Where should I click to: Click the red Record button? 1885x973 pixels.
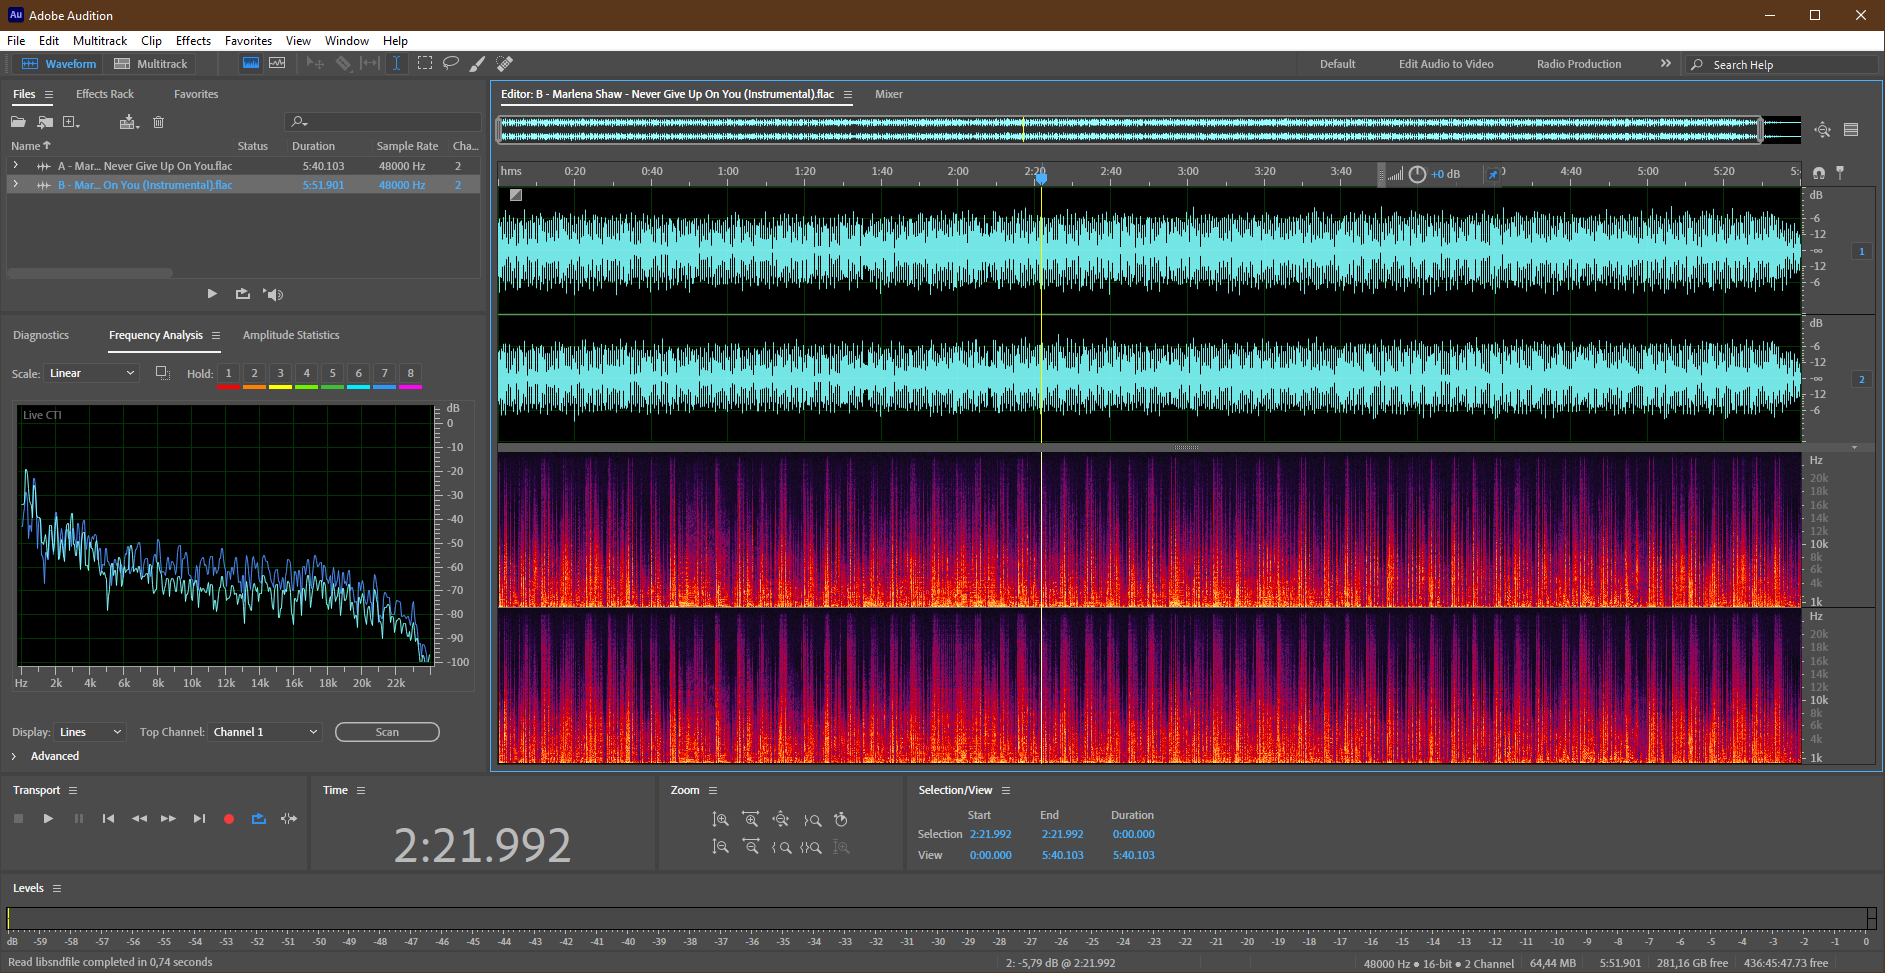229,819
